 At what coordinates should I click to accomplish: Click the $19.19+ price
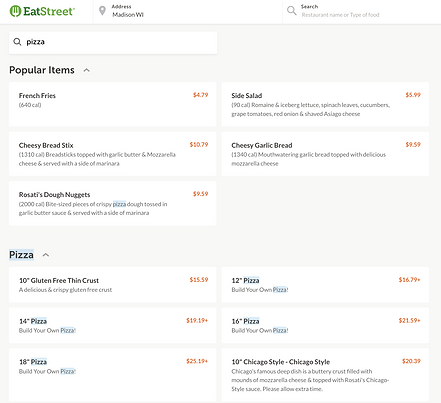[x=197, y=321]
